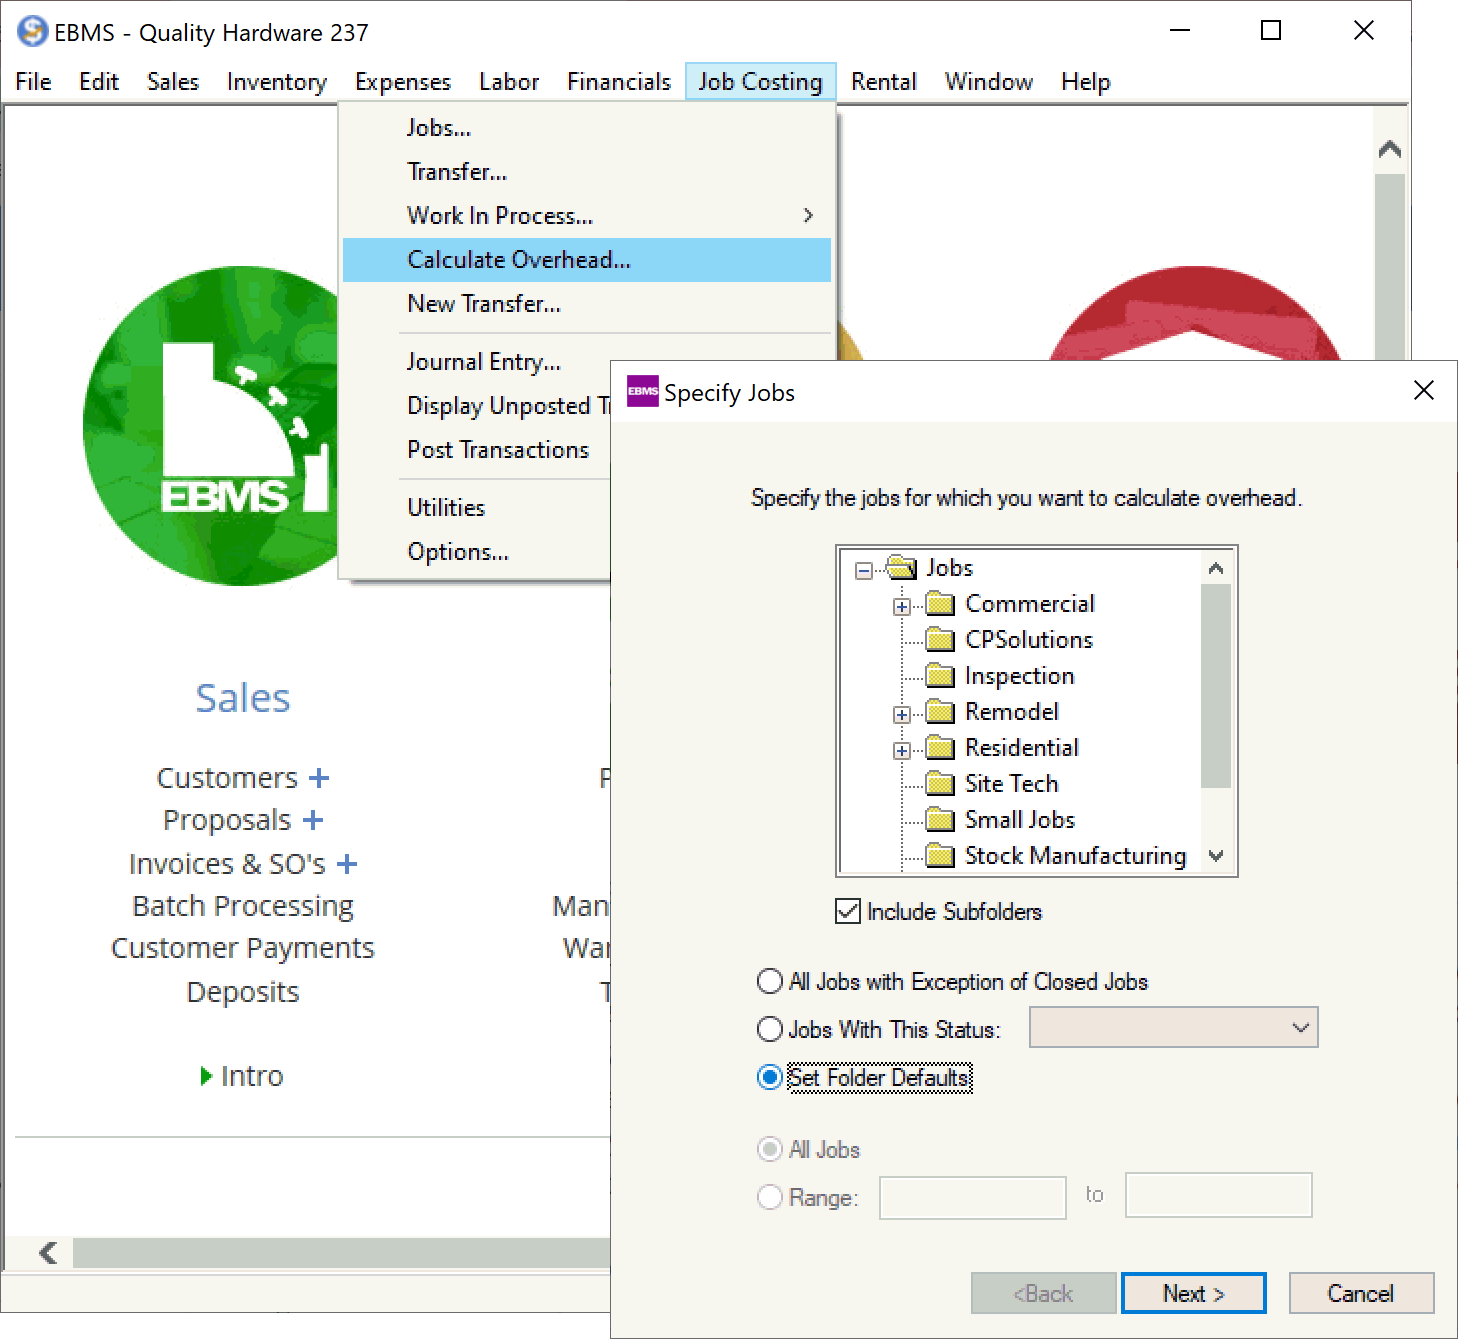
Task: Uncheck the Include Subfolders checkbox
Action: point(848,911)
